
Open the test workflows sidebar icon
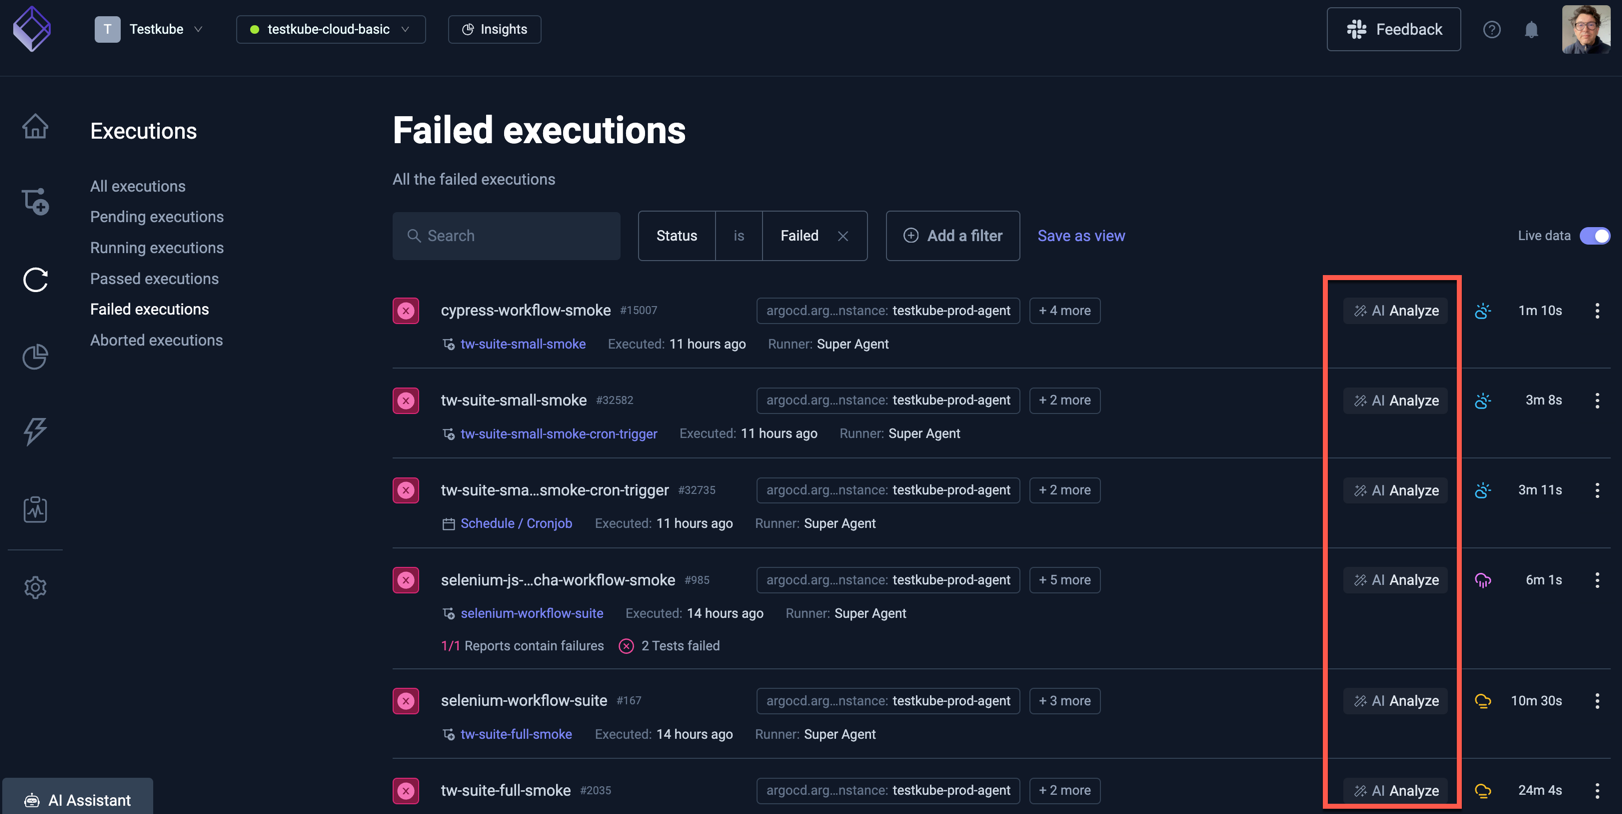[35, 202]
